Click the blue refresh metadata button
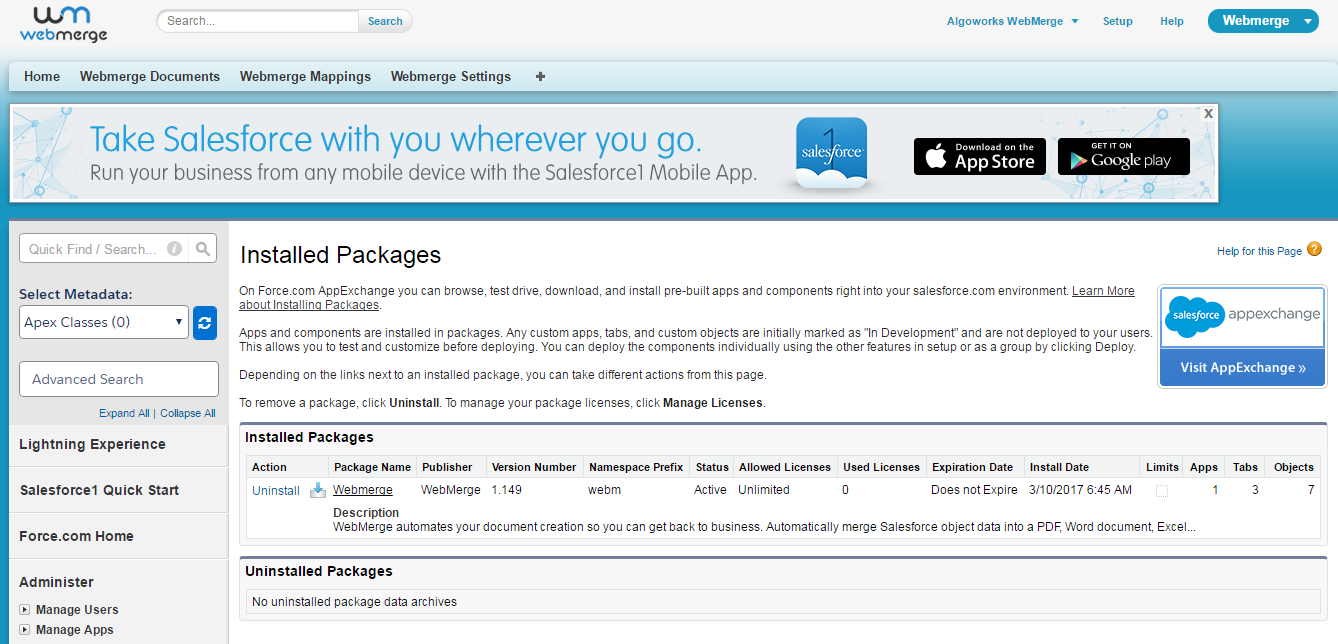The height and width of the screenshot is (644, 1338). (205, 323)
